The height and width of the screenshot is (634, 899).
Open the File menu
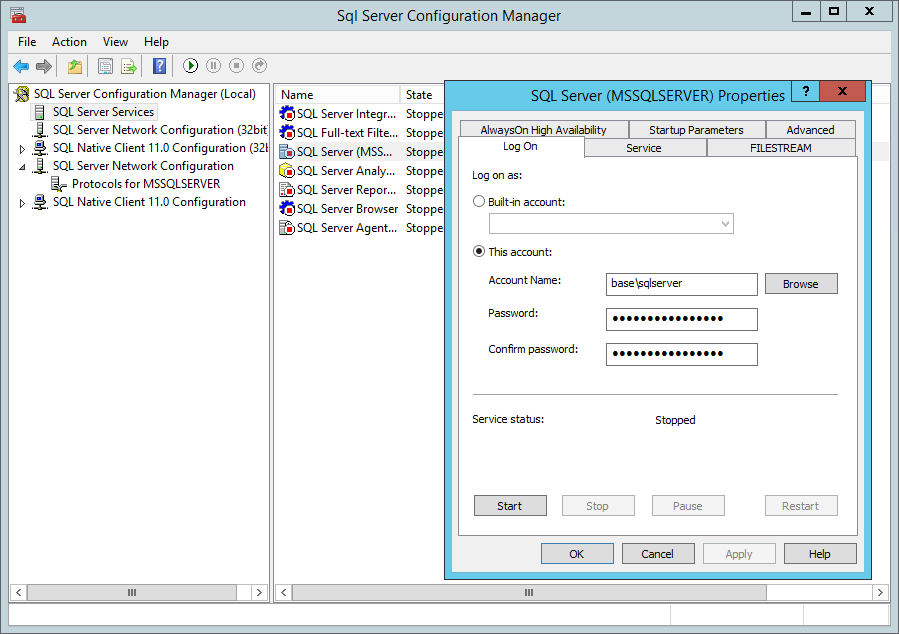pos(27,42)
